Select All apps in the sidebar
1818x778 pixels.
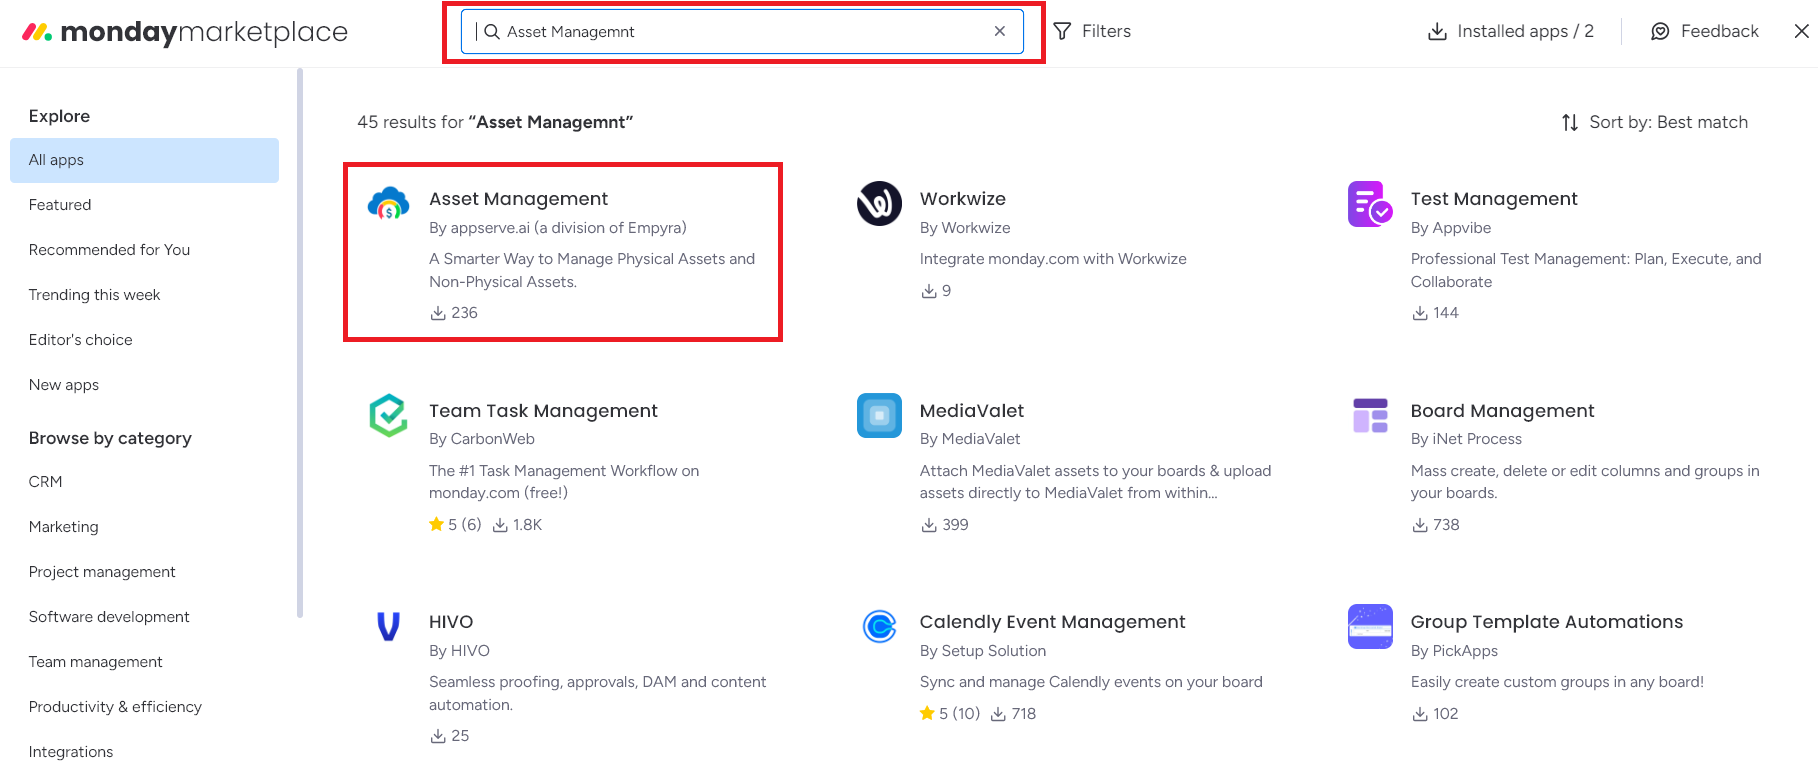pos(144,160)
